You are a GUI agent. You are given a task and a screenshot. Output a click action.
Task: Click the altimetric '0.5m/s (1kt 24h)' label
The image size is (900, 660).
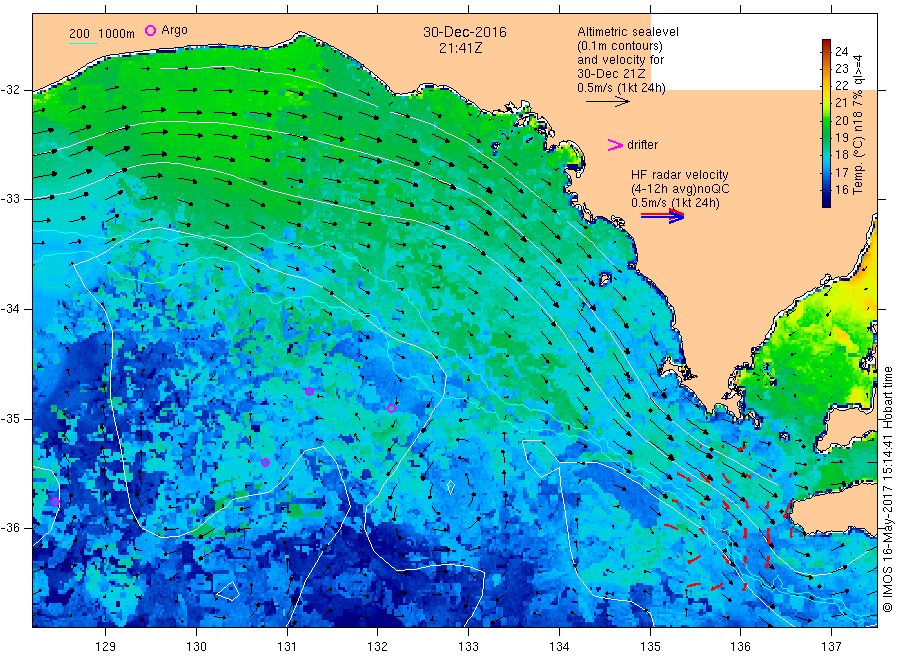tap(621, 88)
